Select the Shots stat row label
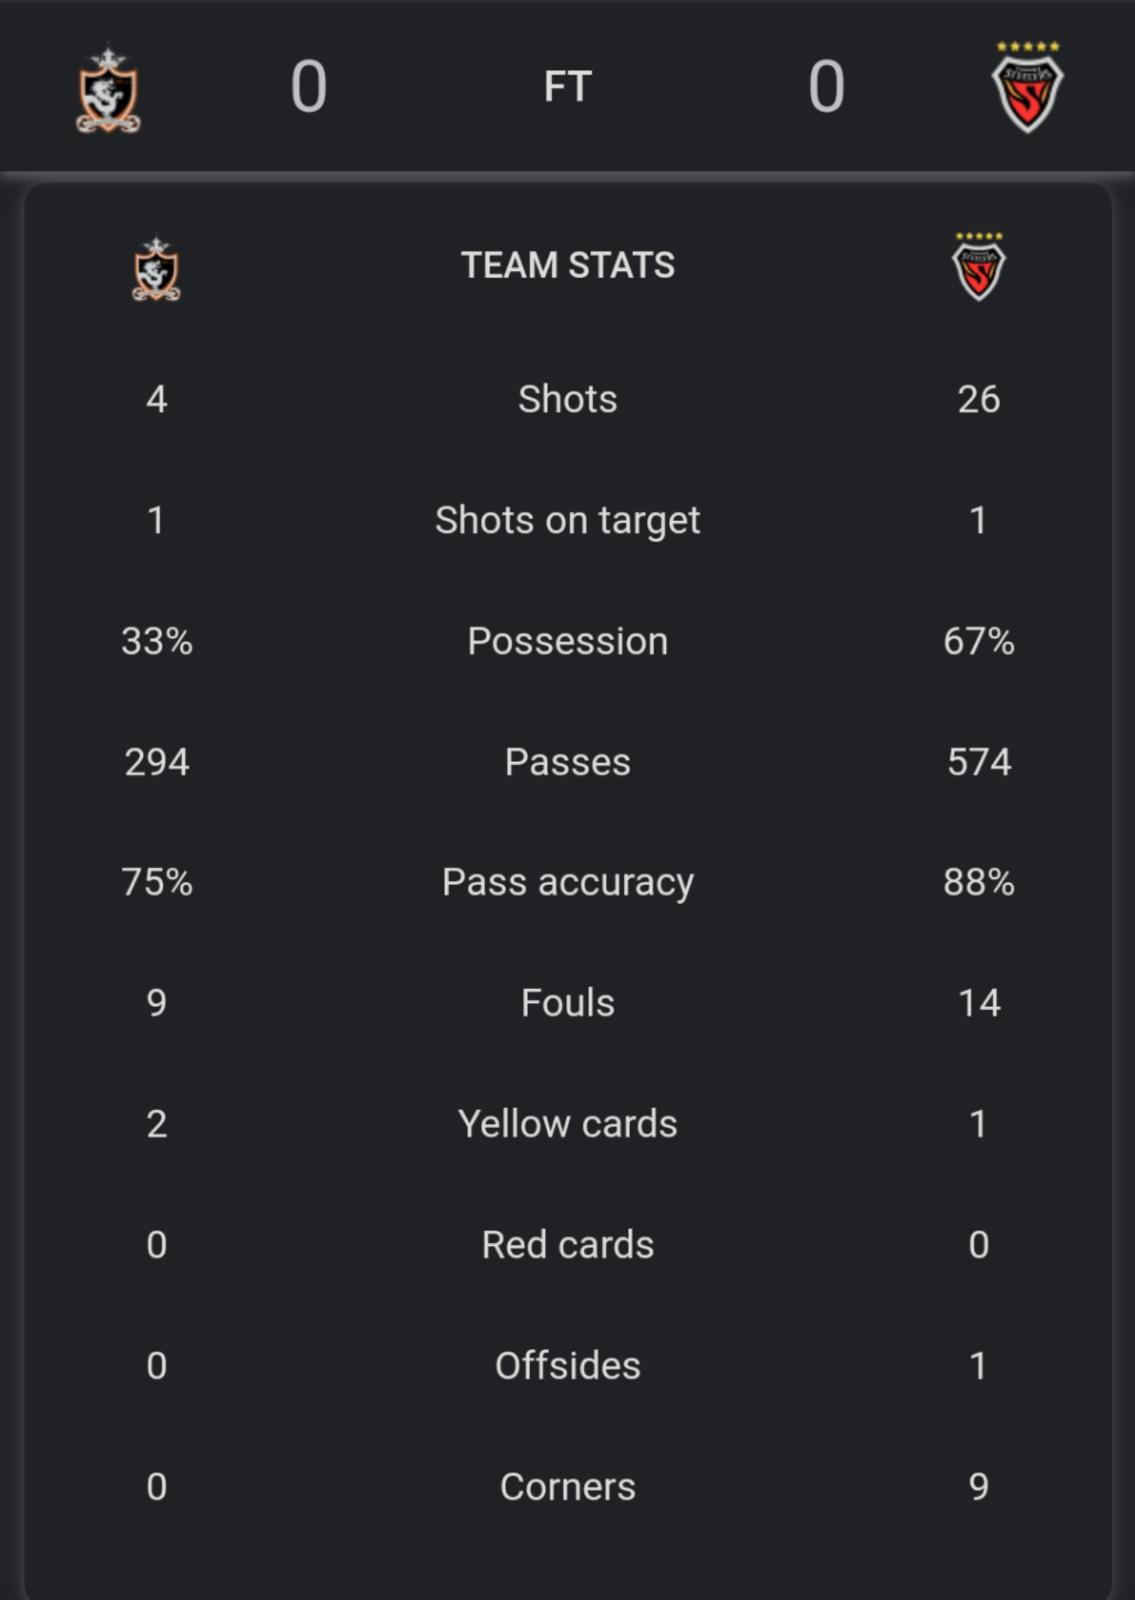This screenshot has width=1135, height=1600. tap(567, 399)
